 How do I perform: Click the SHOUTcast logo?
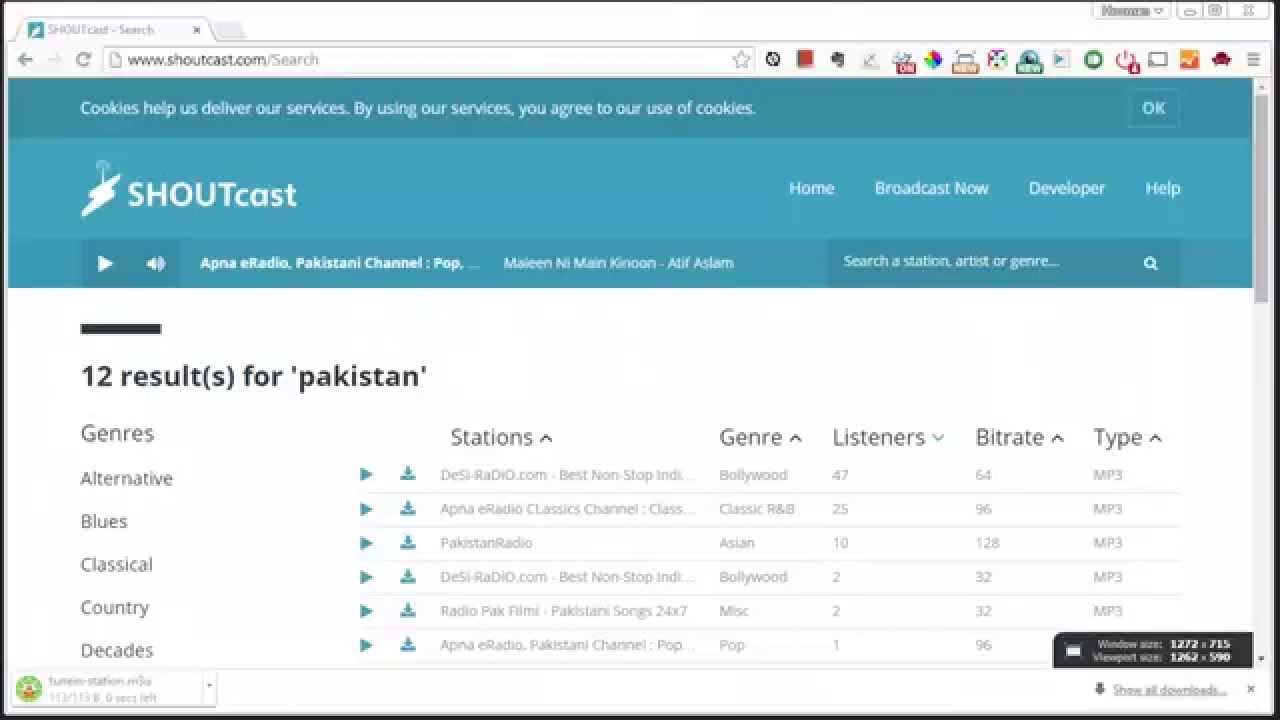point(189,189)
